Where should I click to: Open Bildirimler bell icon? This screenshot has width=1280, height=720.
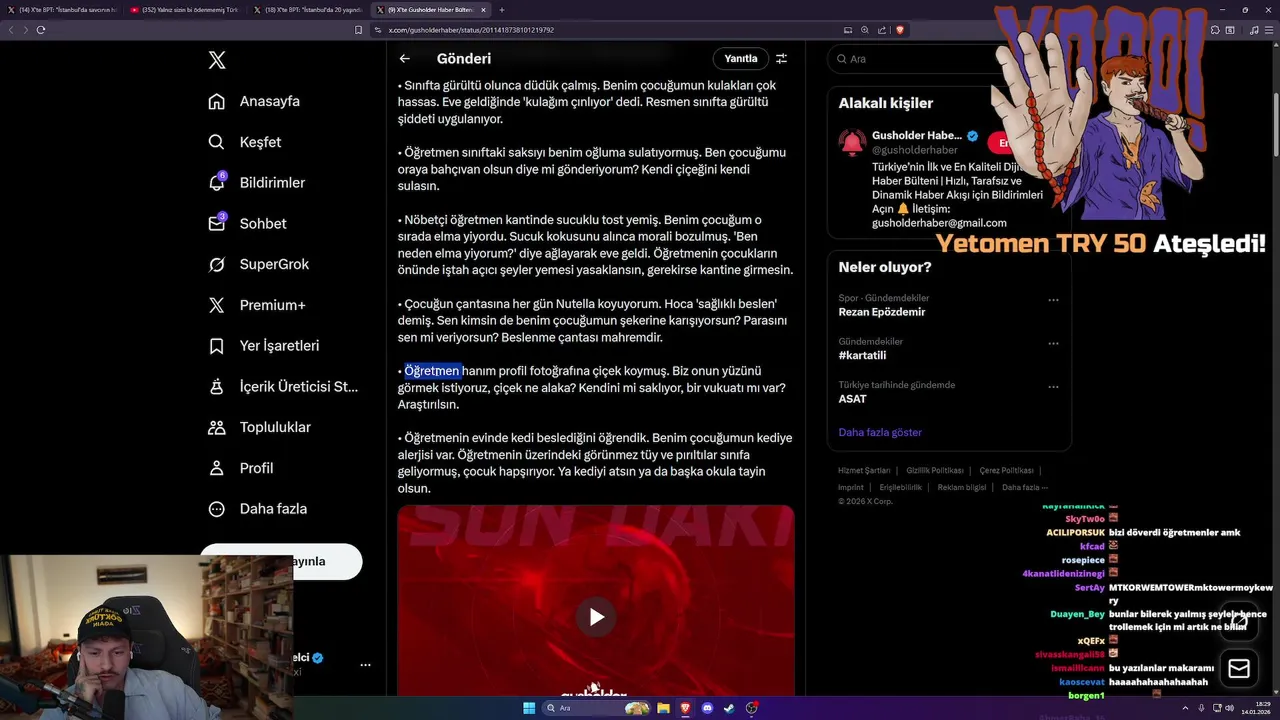click(x=217, y=182)
